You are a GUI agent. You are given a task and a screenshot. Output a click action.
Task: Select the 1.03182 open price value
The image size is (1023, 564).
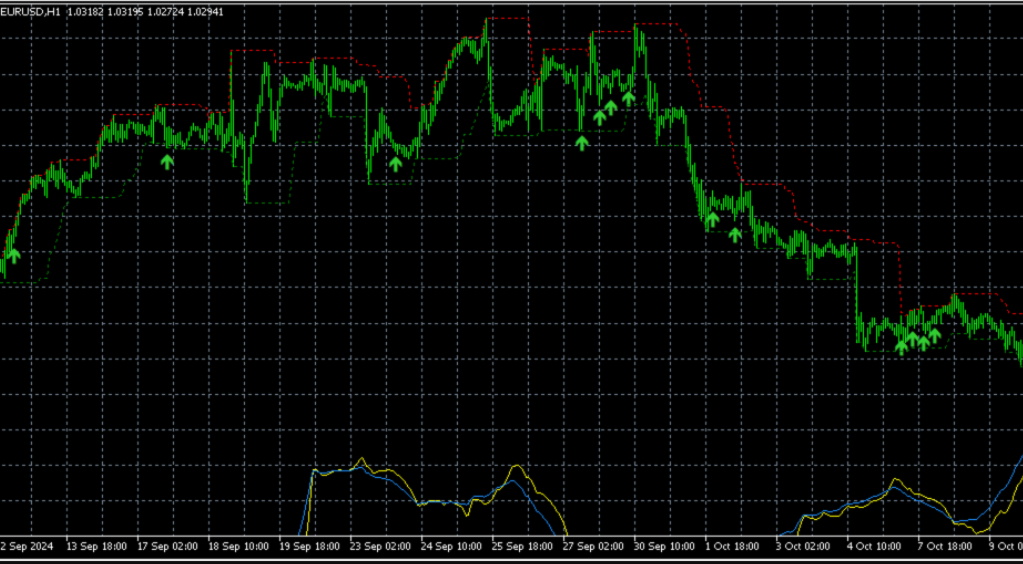tap(85, 12)
